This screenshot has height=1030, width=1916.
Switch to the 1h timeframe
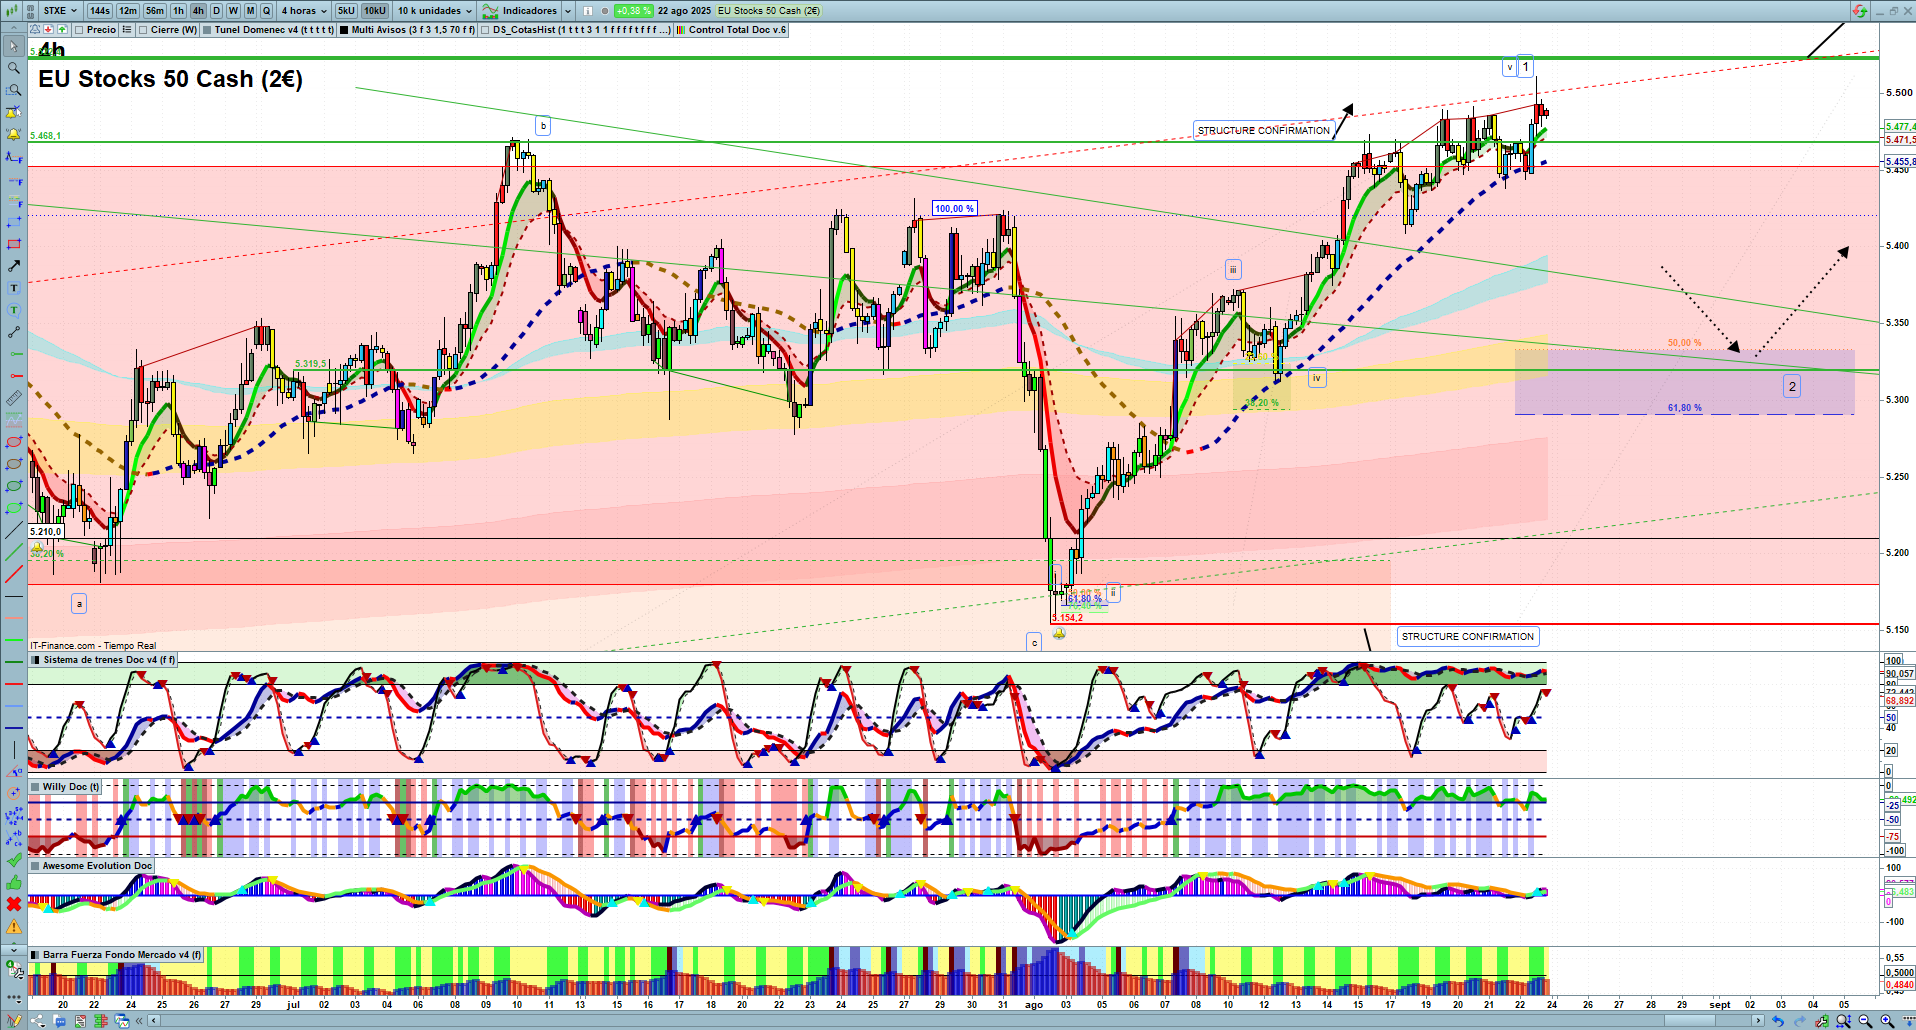tap(178, 11)
